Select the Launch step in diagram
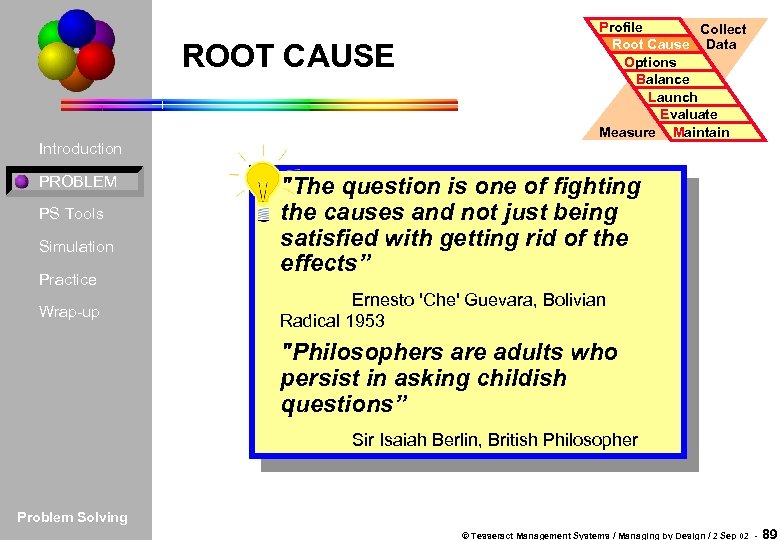Screen dimensions: 780x540 (688, 97)
